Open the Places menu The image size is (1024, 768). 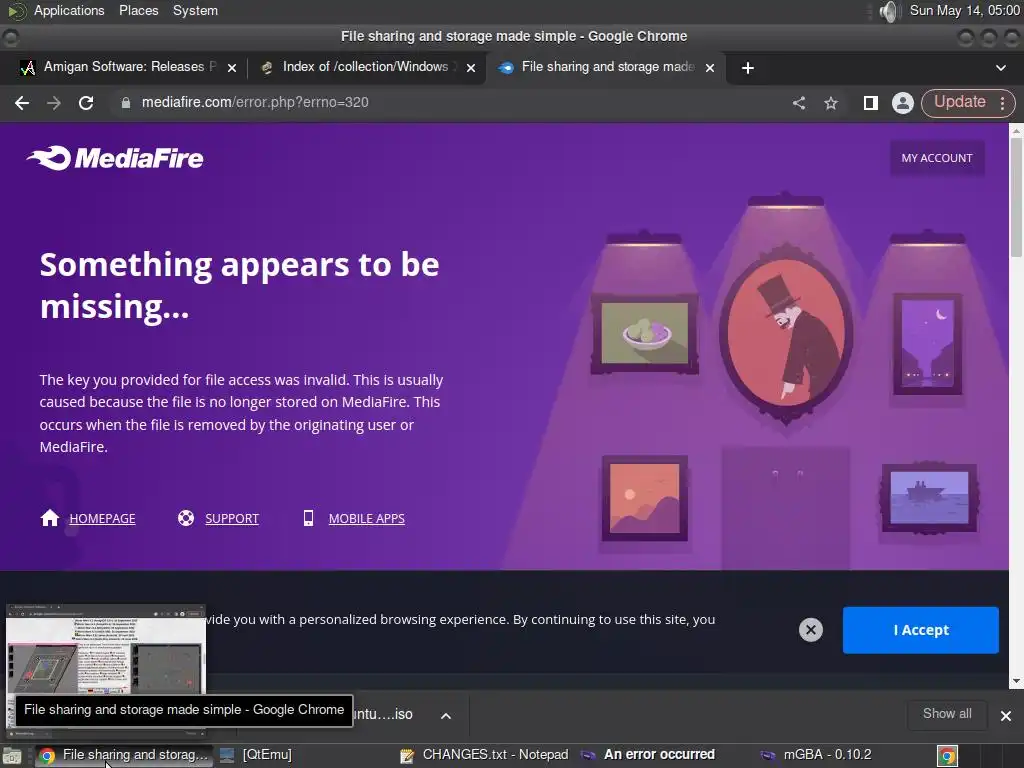point(138,10)
